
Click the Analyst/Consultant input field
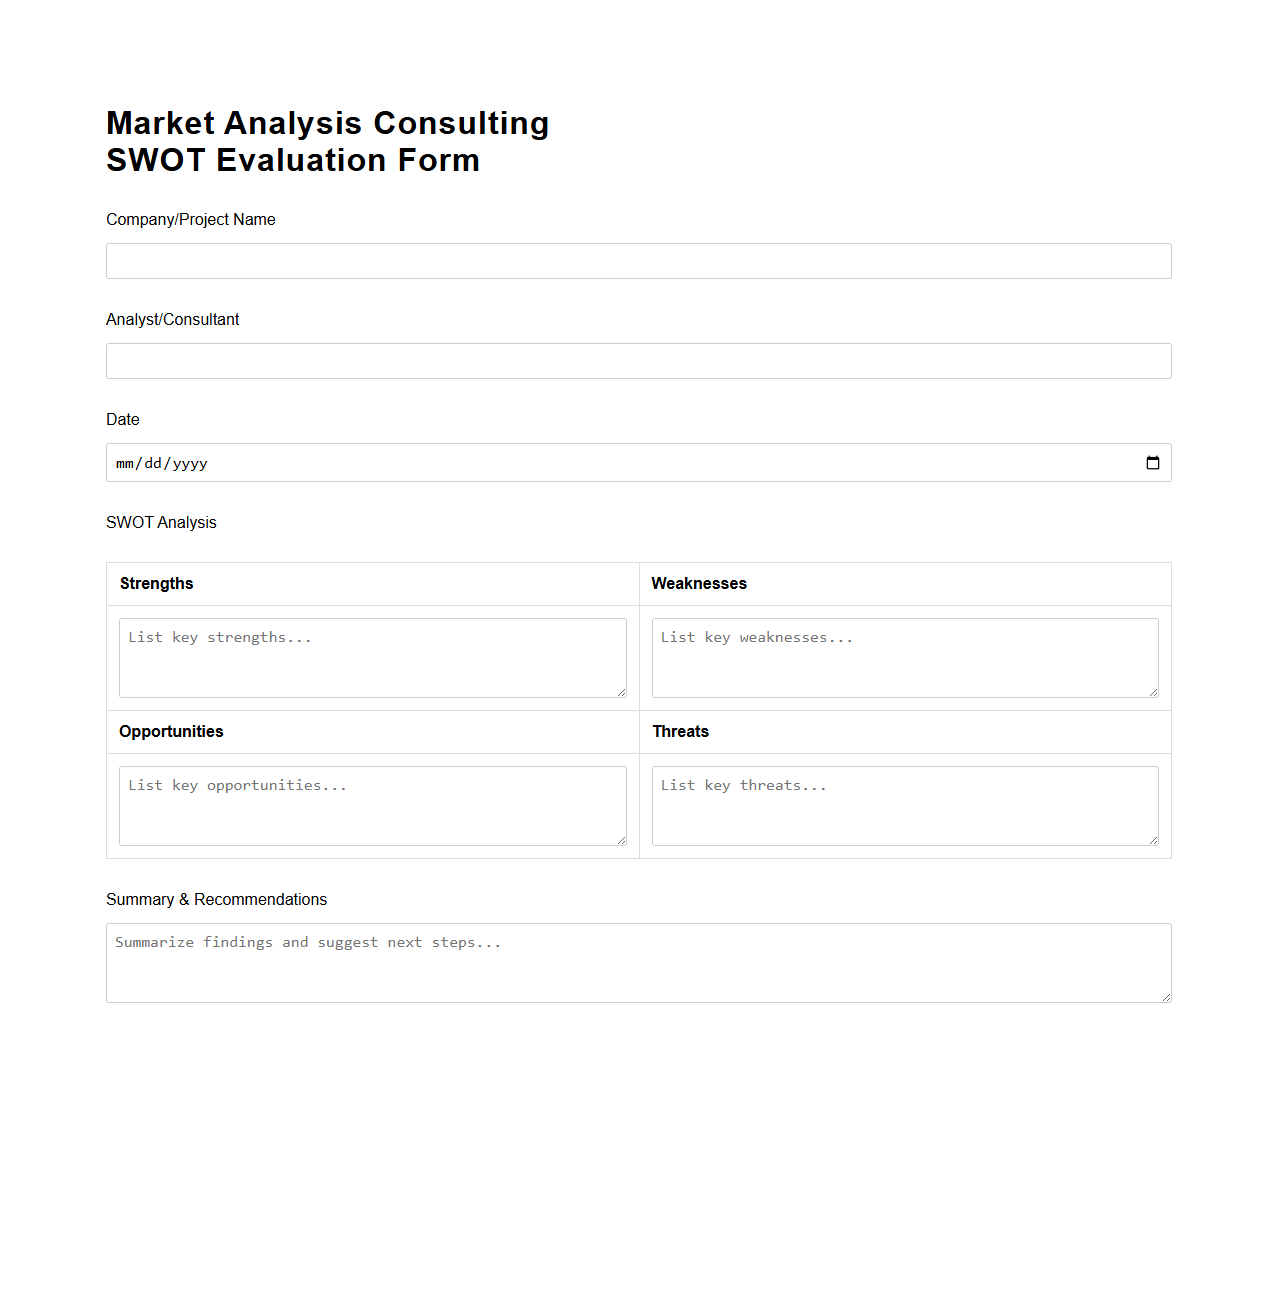coord(638,361)
